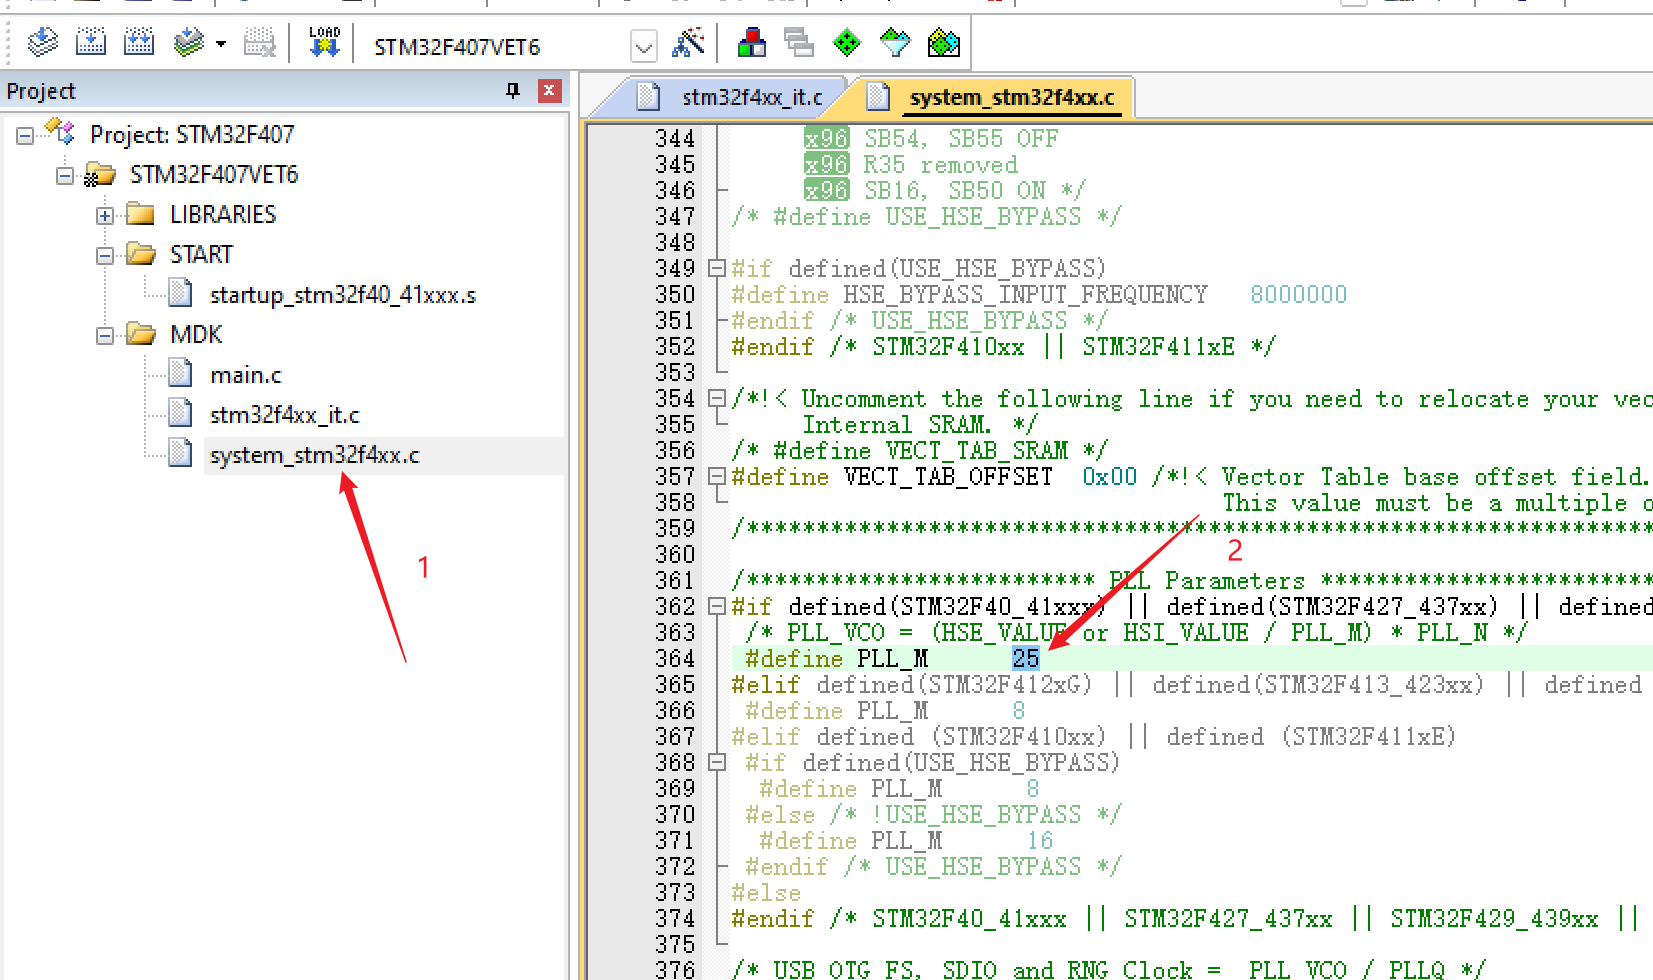Select the LIBRARIES group label
This screenshot has width=1653, height=980.
pyautogui.click(x=223, y=215)
